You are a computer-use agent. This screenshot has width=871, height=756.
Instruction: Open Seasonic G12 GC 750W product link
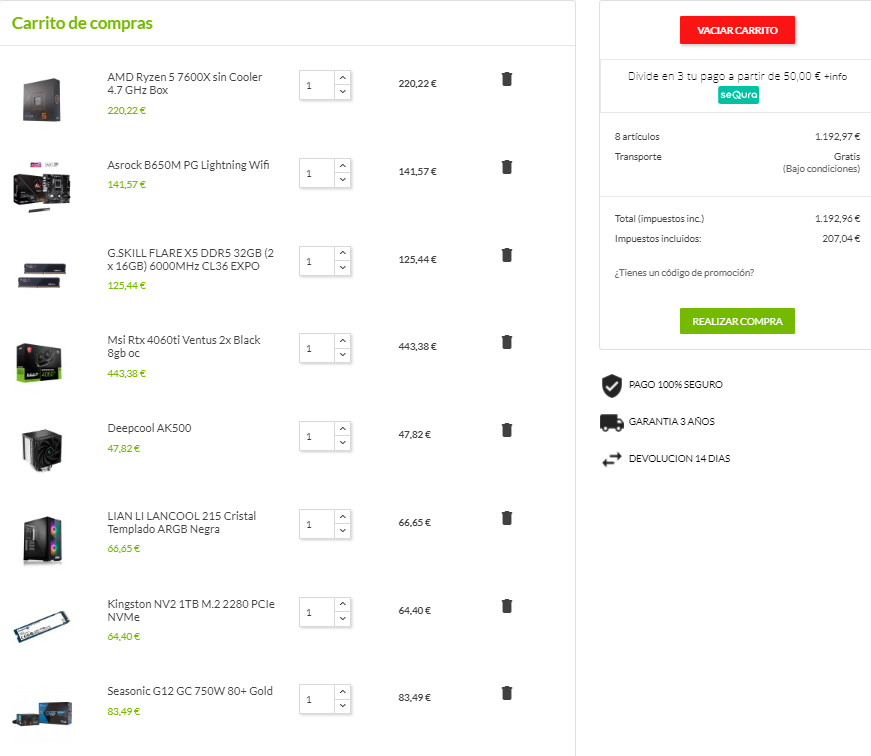[x=190, y=691]
